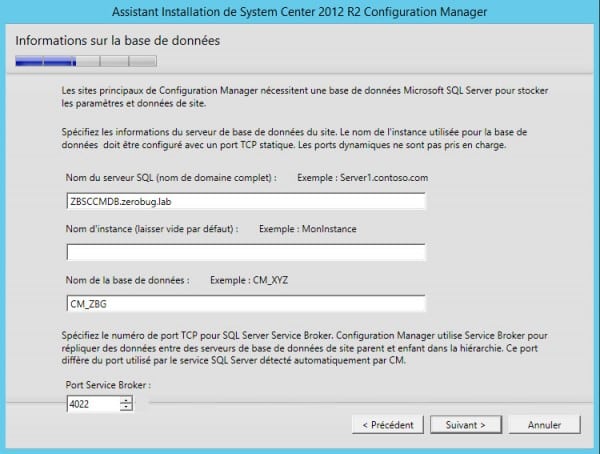
Task: Click the database name field containing CM_ZBG
Action: [244, 304]
